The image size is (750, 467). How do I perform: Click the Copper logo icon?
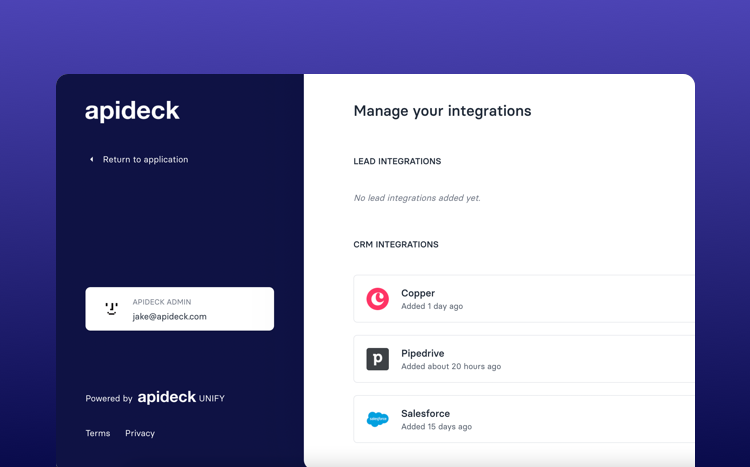(x=377, y=299)
